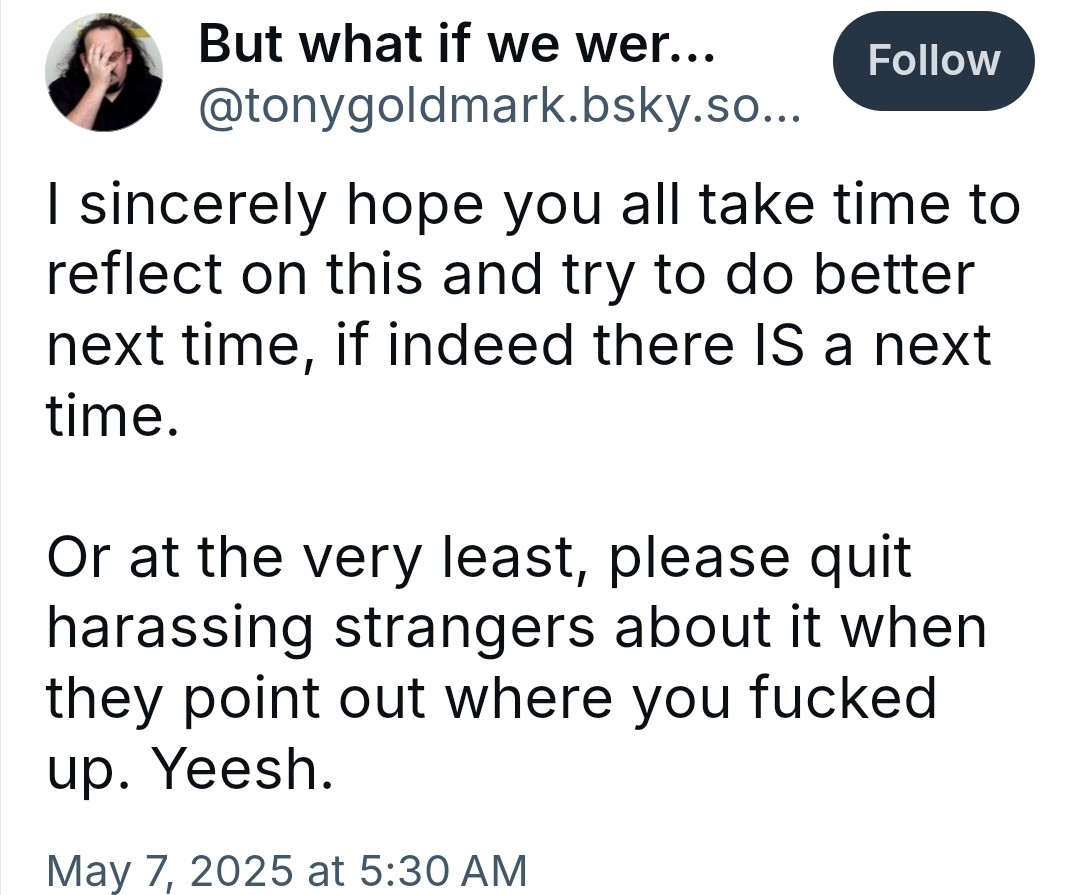1079x895 pixels.
Task: Click the phrase 'harassing strangers' in the post
Action: coord(321,629)
